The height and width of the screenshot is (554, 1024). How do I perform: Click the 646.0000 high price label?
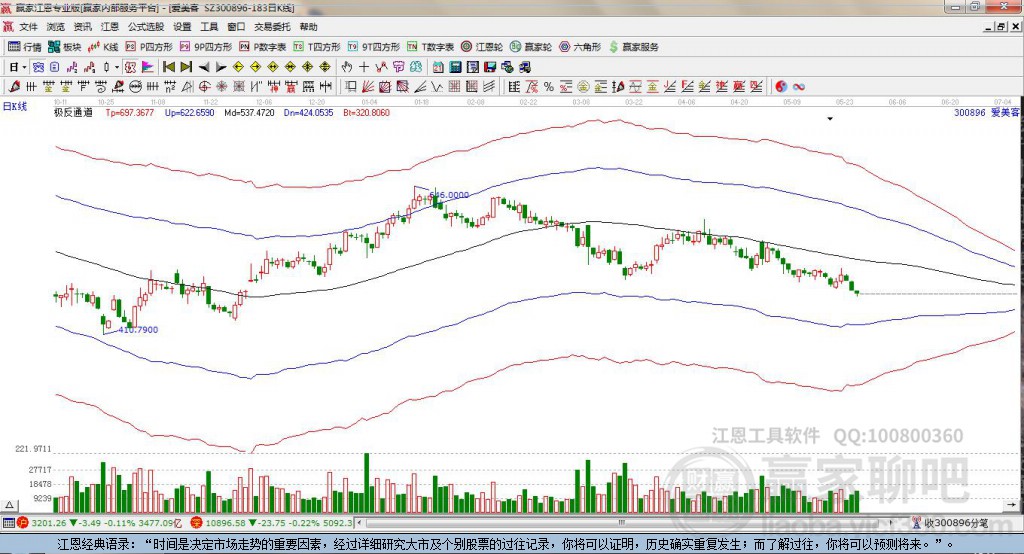tap(449, 195)
